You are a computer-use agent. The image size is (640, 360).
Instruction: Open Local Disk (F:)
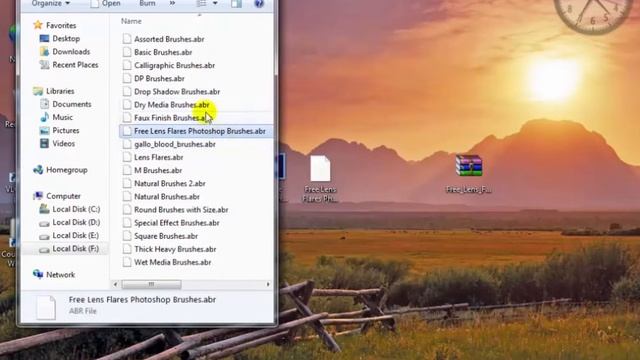69,248
